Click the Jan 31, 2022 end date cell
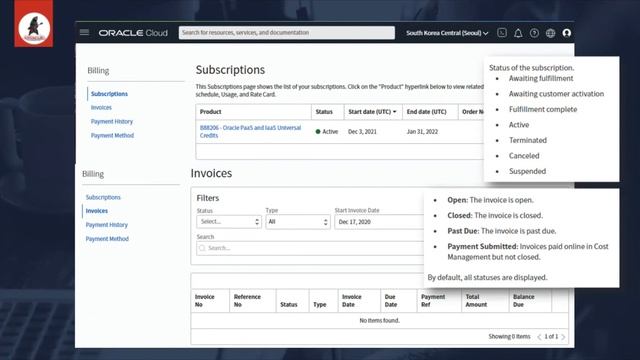Viewport: 640px width, 360px height. [422, 132]
